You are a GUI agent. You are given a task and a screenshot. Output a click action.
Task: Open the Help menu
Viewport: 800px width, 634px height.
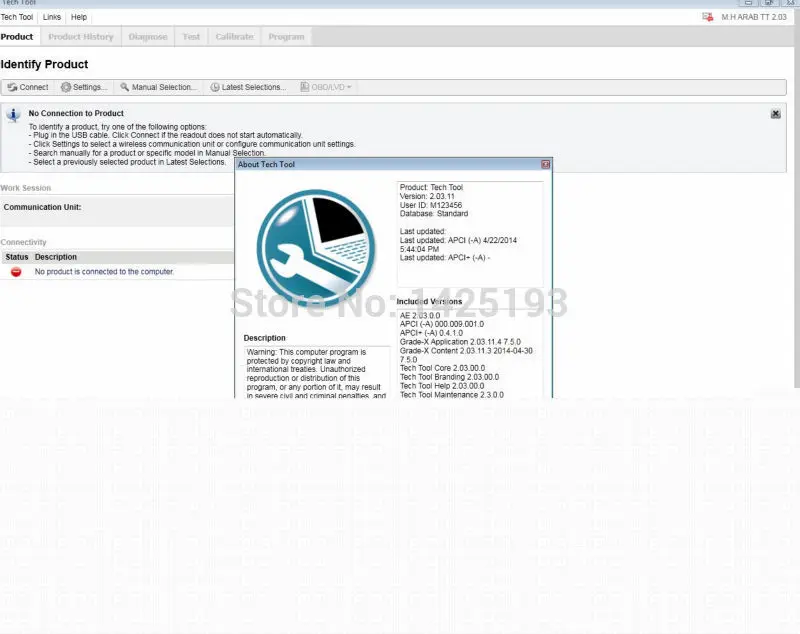(79, 17)
